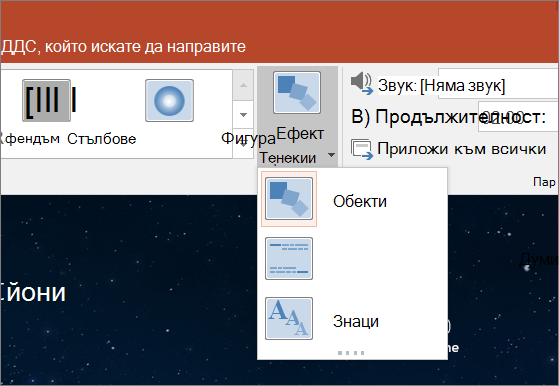Click the Стълбове label text
The width and height of the screenshot is (559, 386).
click(102, 139)
